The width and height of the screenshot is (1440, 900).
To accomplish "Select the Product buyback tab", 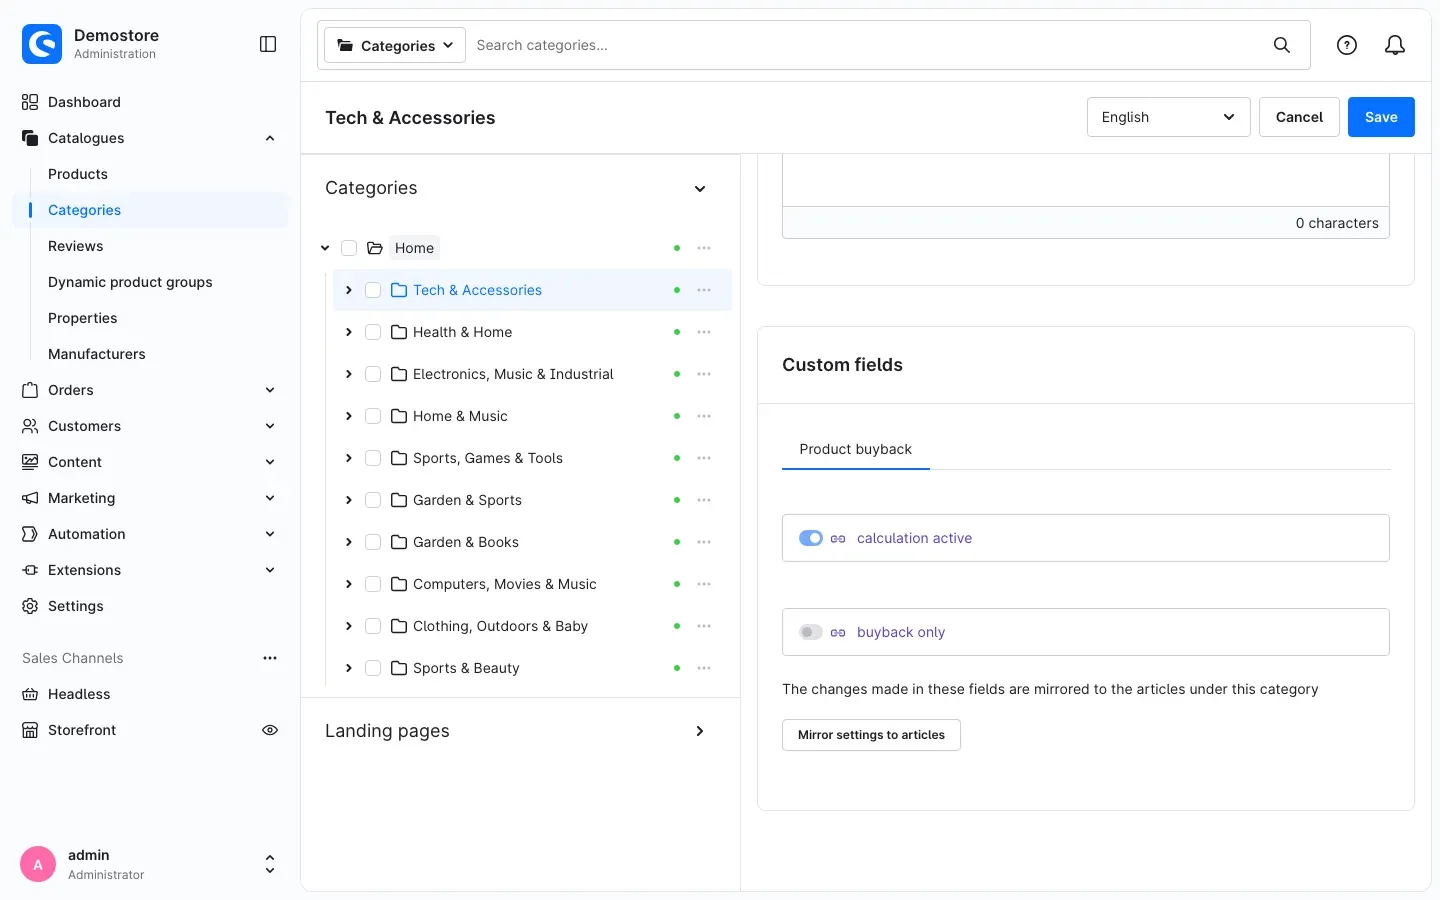I will pos(856,449).
